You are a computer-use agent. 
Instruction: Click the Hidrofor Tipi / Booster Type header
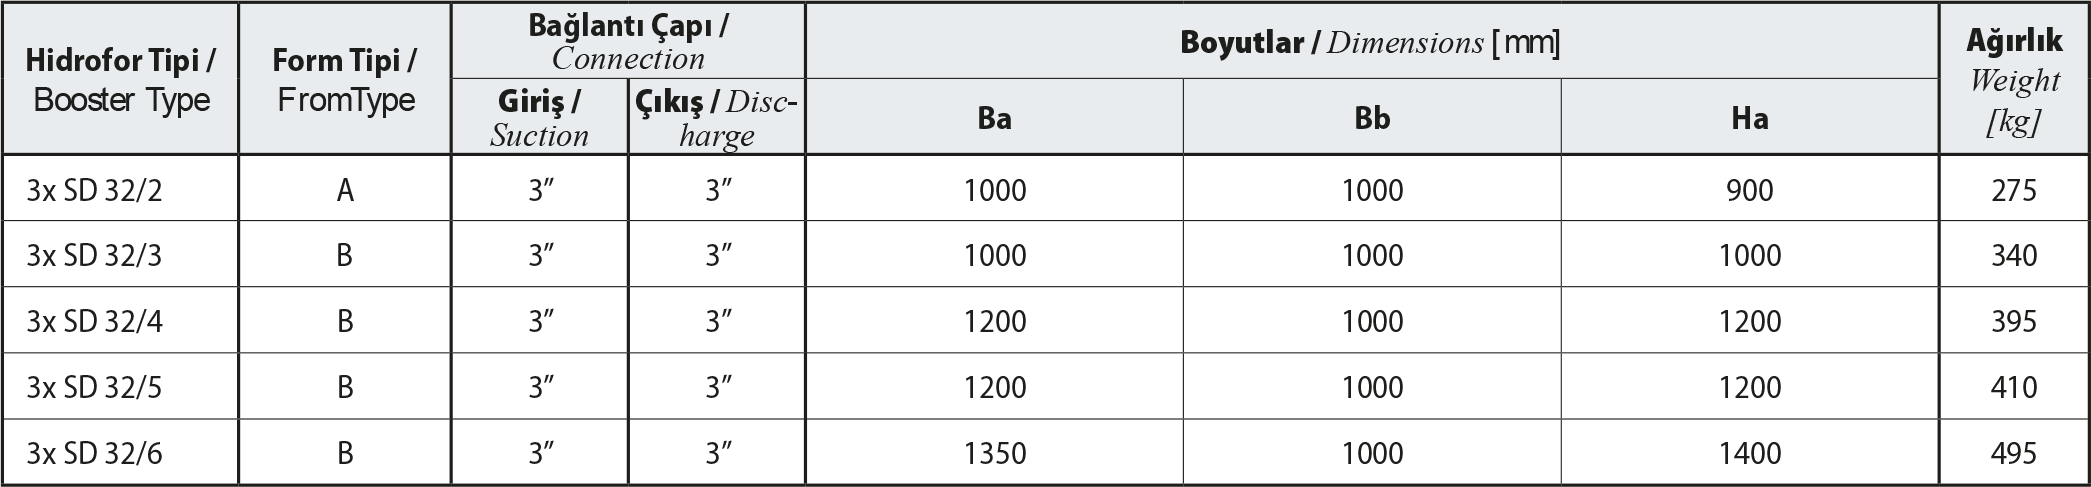(x=120, y=79)
